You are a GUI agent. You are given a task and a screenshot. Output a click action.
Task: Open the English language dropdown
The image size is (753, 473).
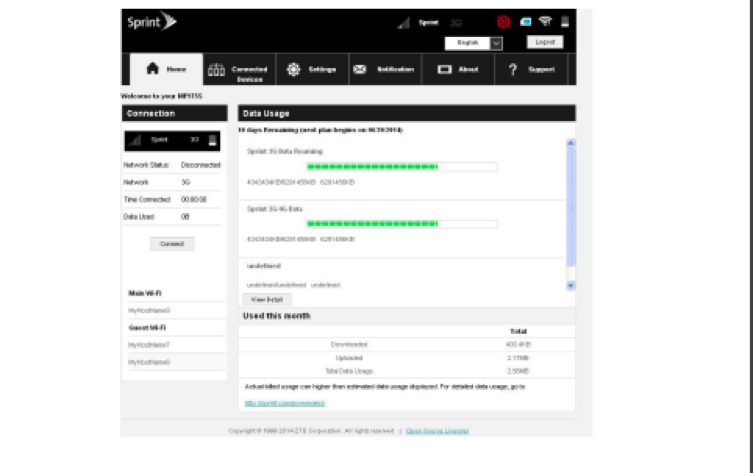coord(467,43)
